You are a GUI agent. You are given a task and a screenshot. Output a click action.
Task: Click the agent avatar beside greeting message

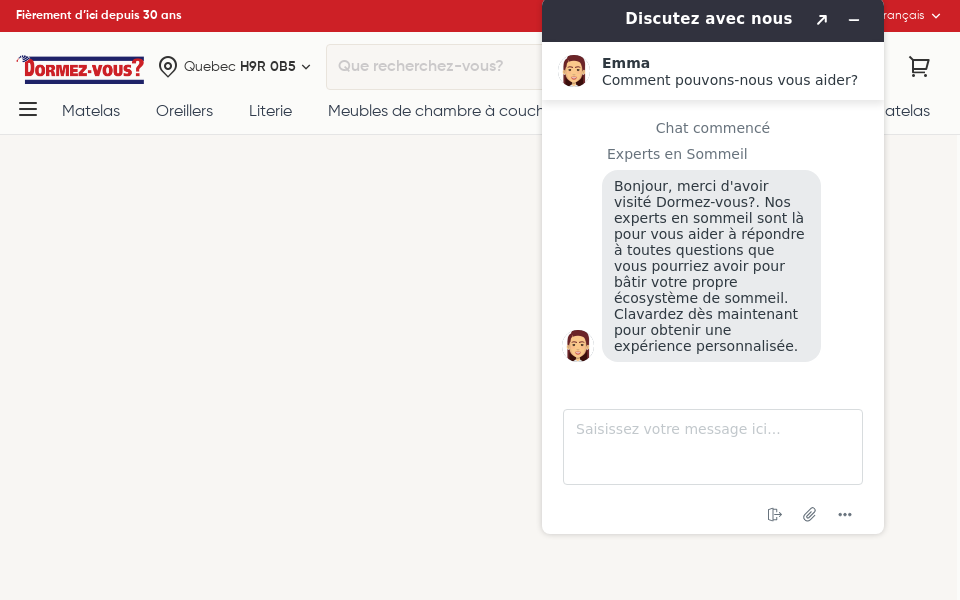pyautogui.click(x=578, y=345)
